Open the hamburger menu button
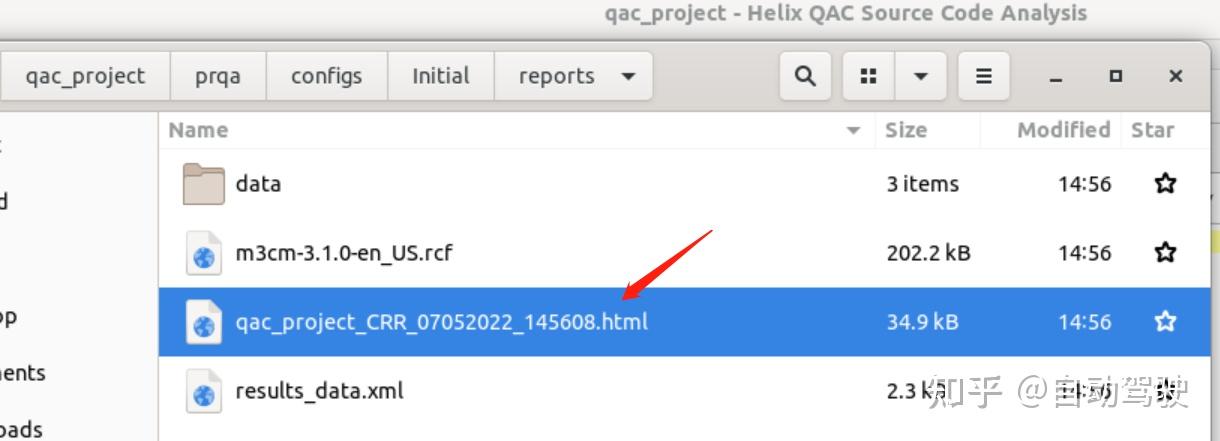1220x441 pixels. click(984, 76)
